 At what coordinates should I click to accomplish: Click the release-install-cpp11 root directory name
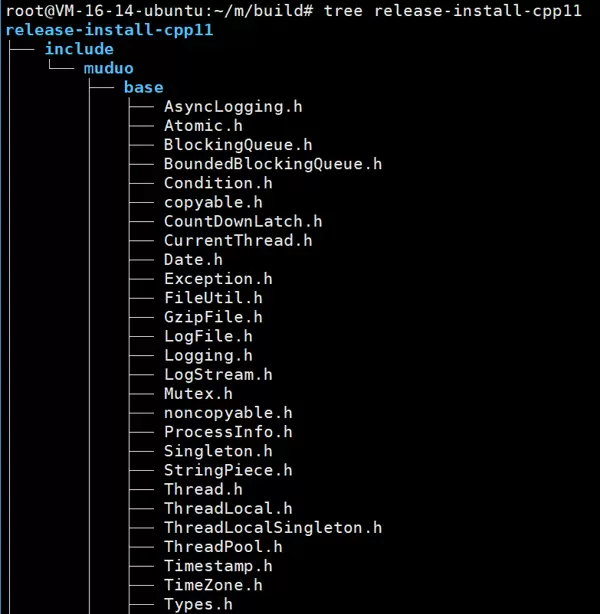108,30
